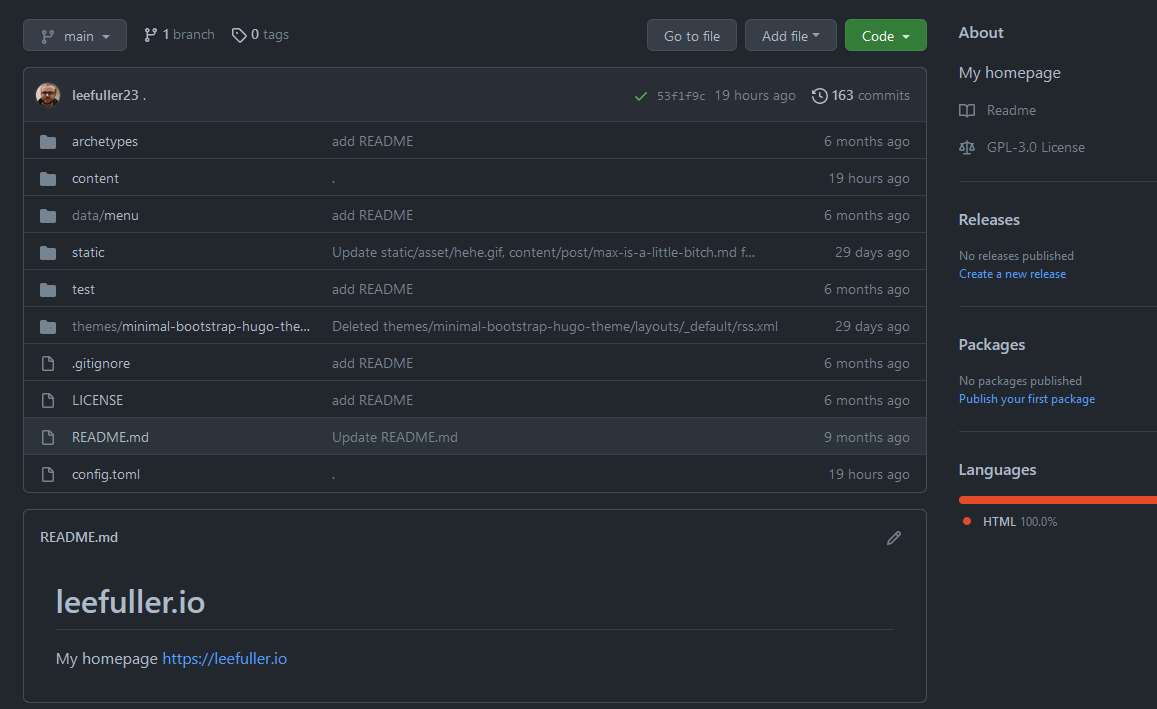Image resolution: width=1157 pixels, height=709 pixels.
Task: Open the leefuller.io homepage link
Action: point(224,658)
